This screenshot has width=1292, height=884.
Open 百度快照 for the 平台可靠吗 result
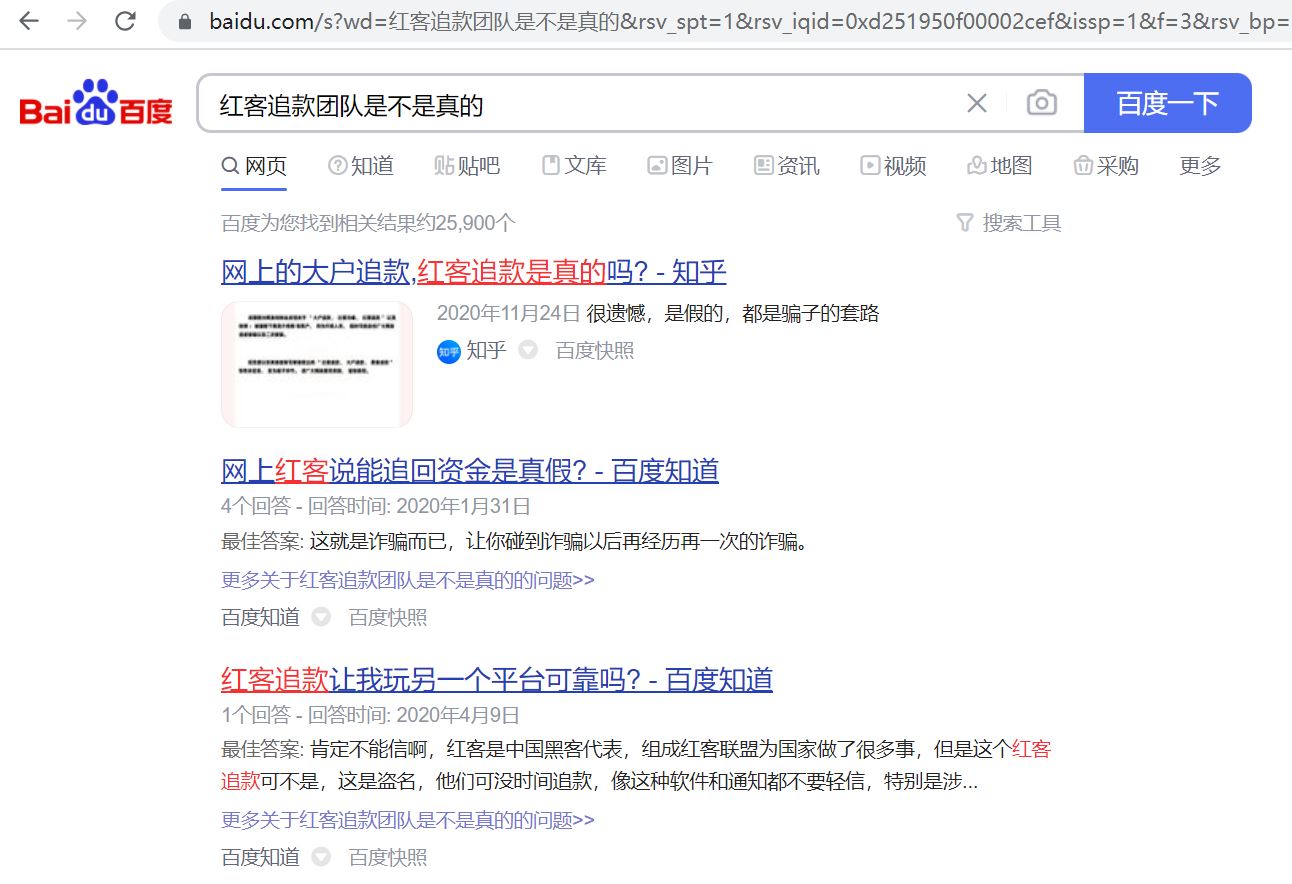(388, 857)
